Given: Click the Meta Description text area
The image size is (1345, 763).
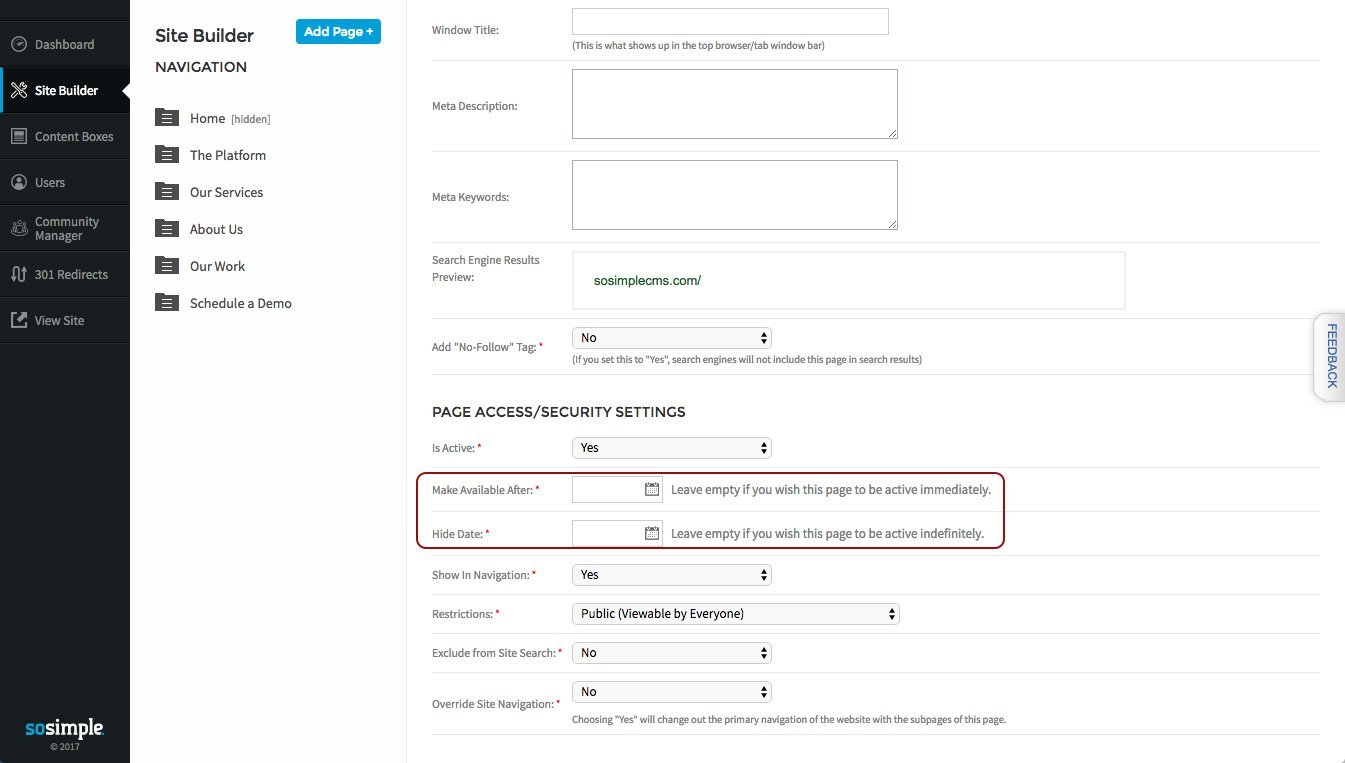Looking at the screenshot, I should click(x=735, y=104).
